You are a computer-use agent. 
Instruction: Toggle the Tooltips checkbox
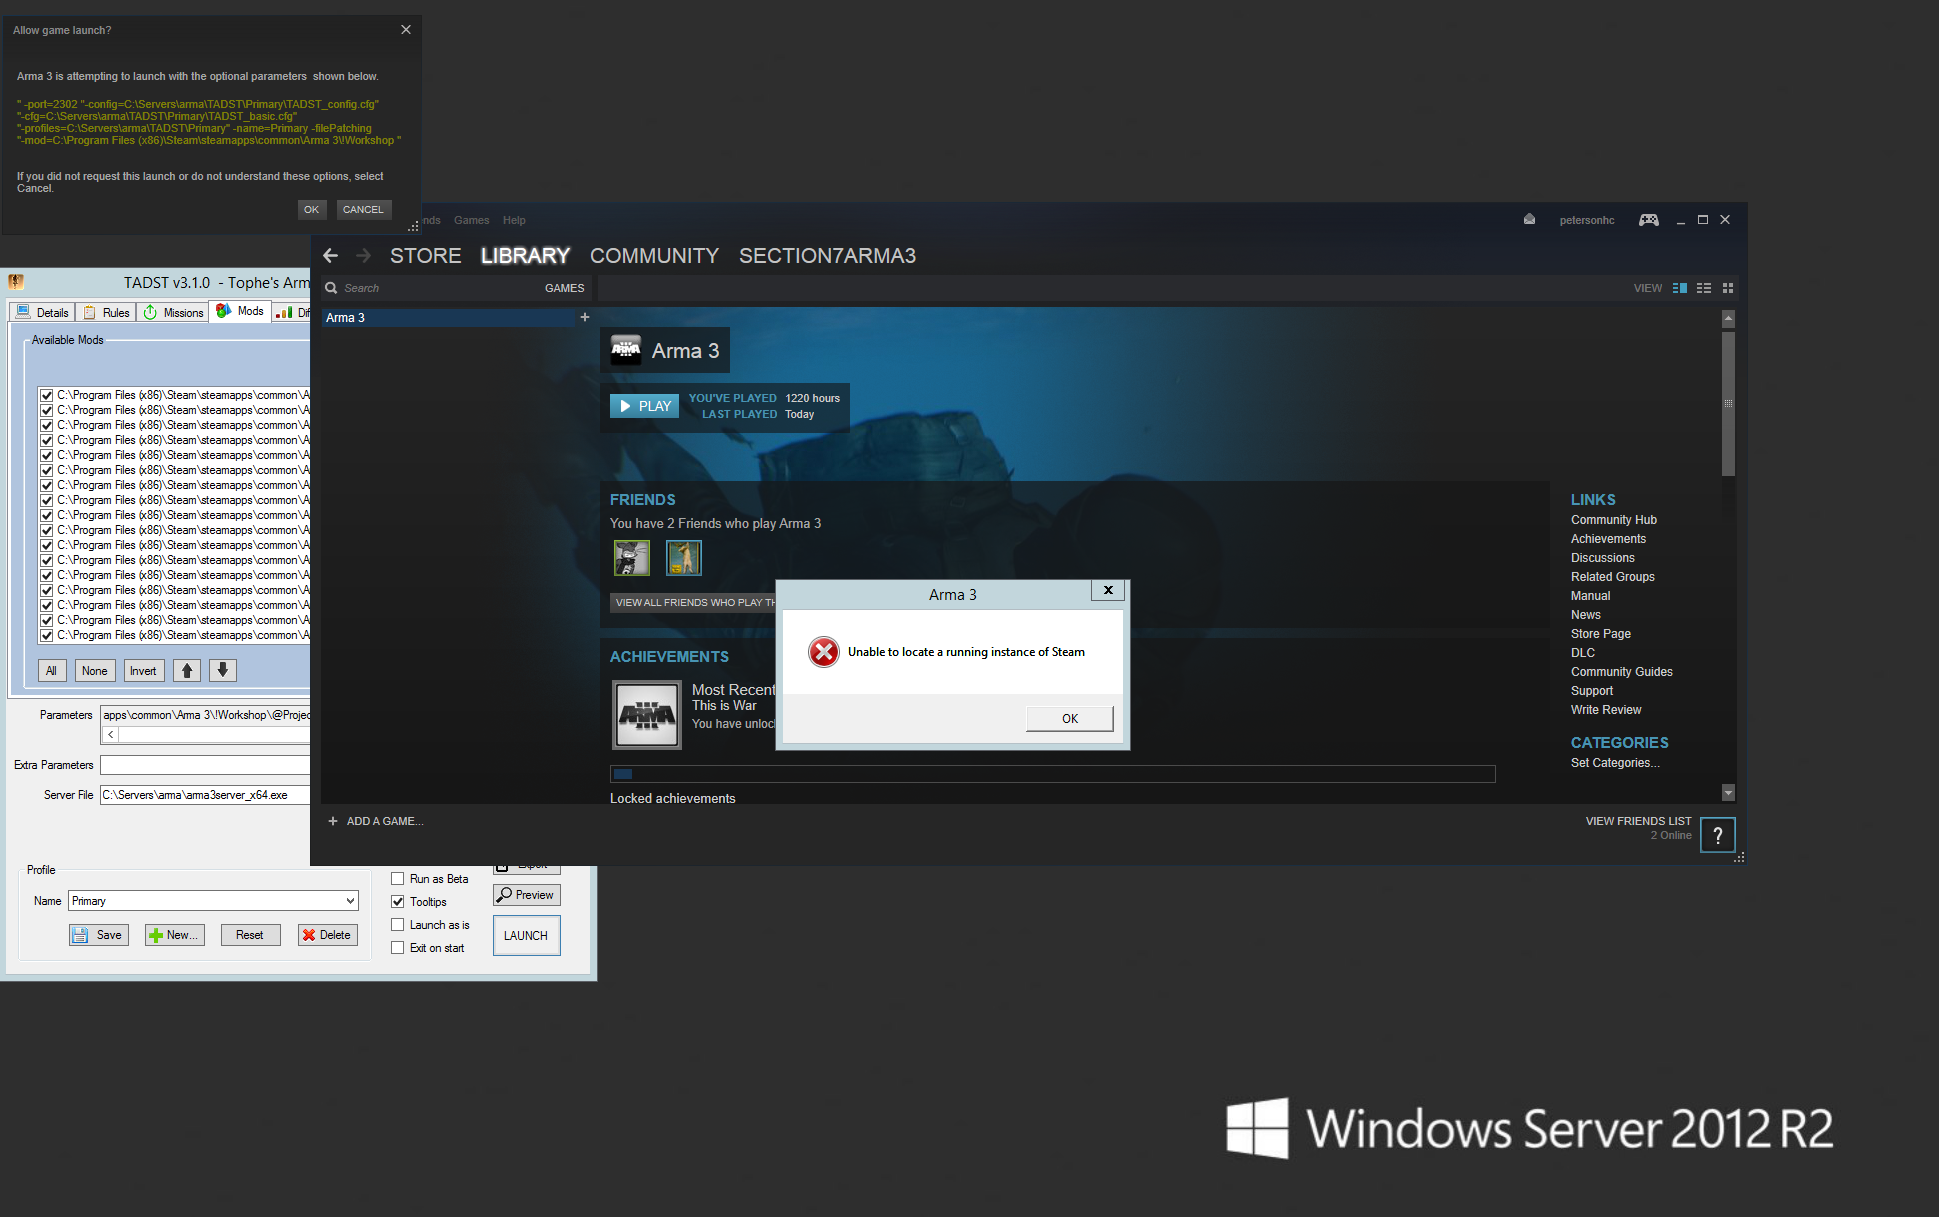[x=398, y=901]
